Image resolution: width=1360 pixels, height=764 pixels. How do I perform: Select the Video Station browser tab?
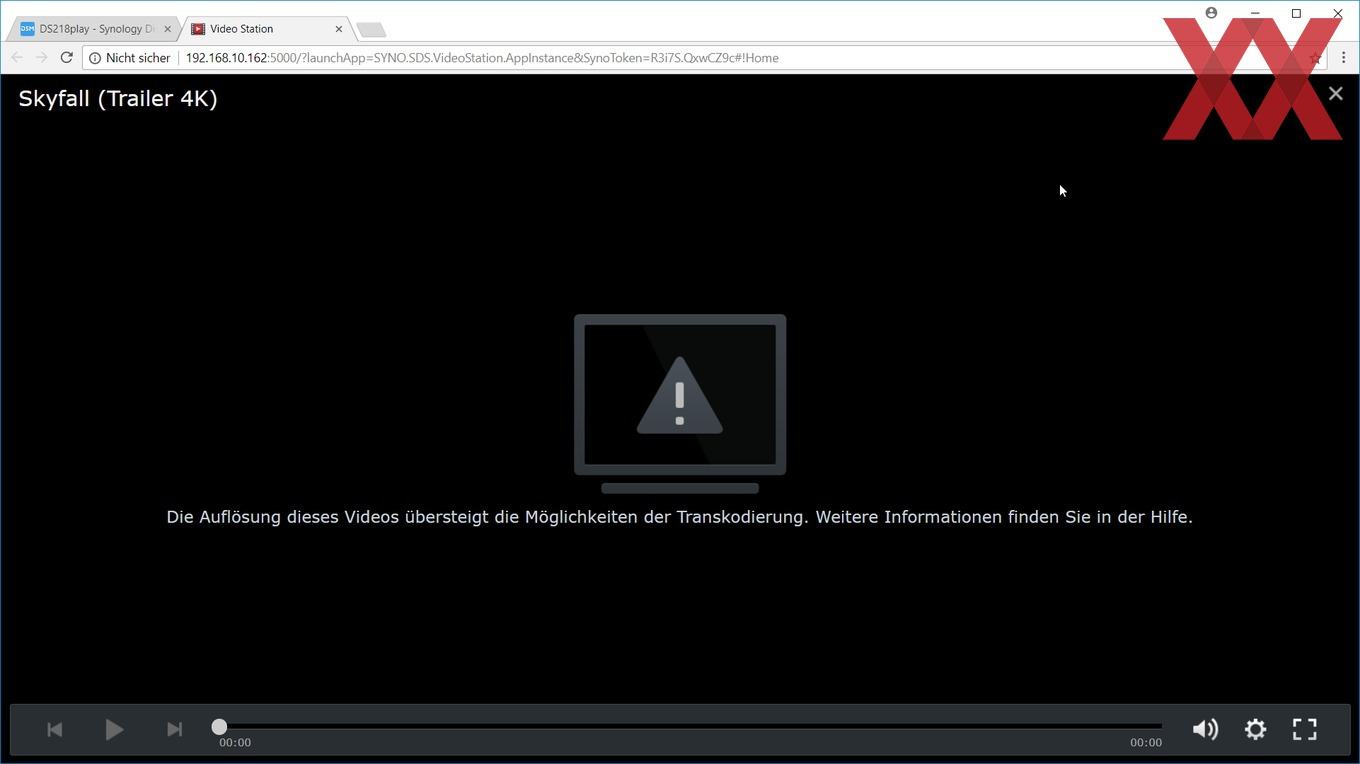point(265,29)
